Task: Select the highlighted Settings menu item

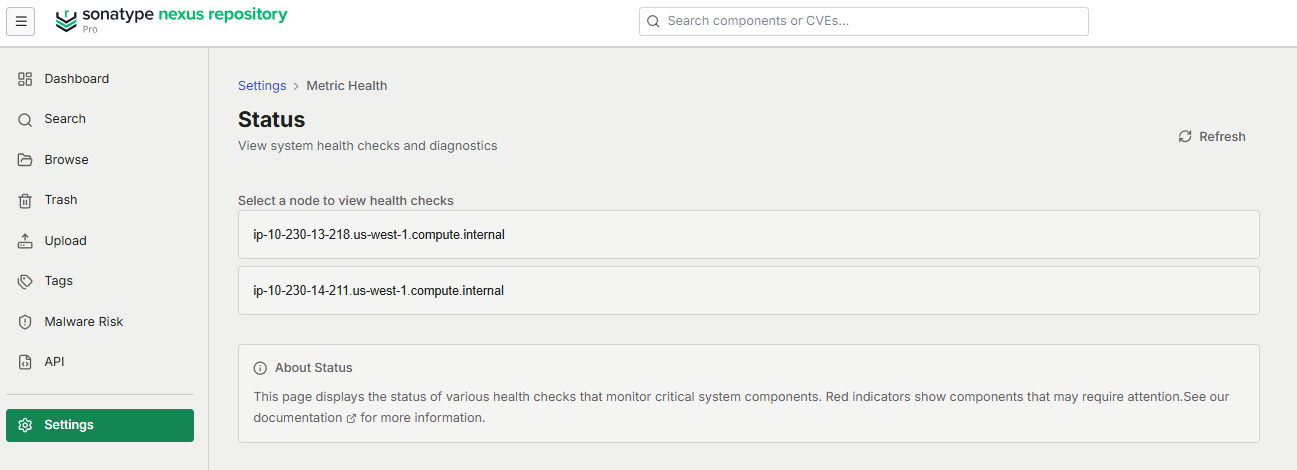Action: point(100,425)
